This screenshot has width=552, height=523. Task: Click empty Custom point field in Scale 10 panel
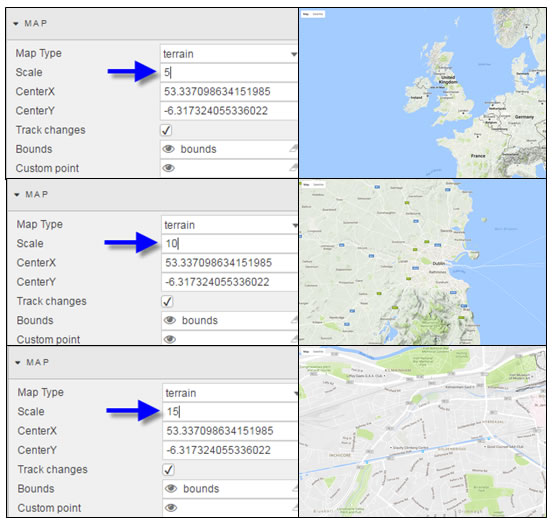[x=230, y=338]
